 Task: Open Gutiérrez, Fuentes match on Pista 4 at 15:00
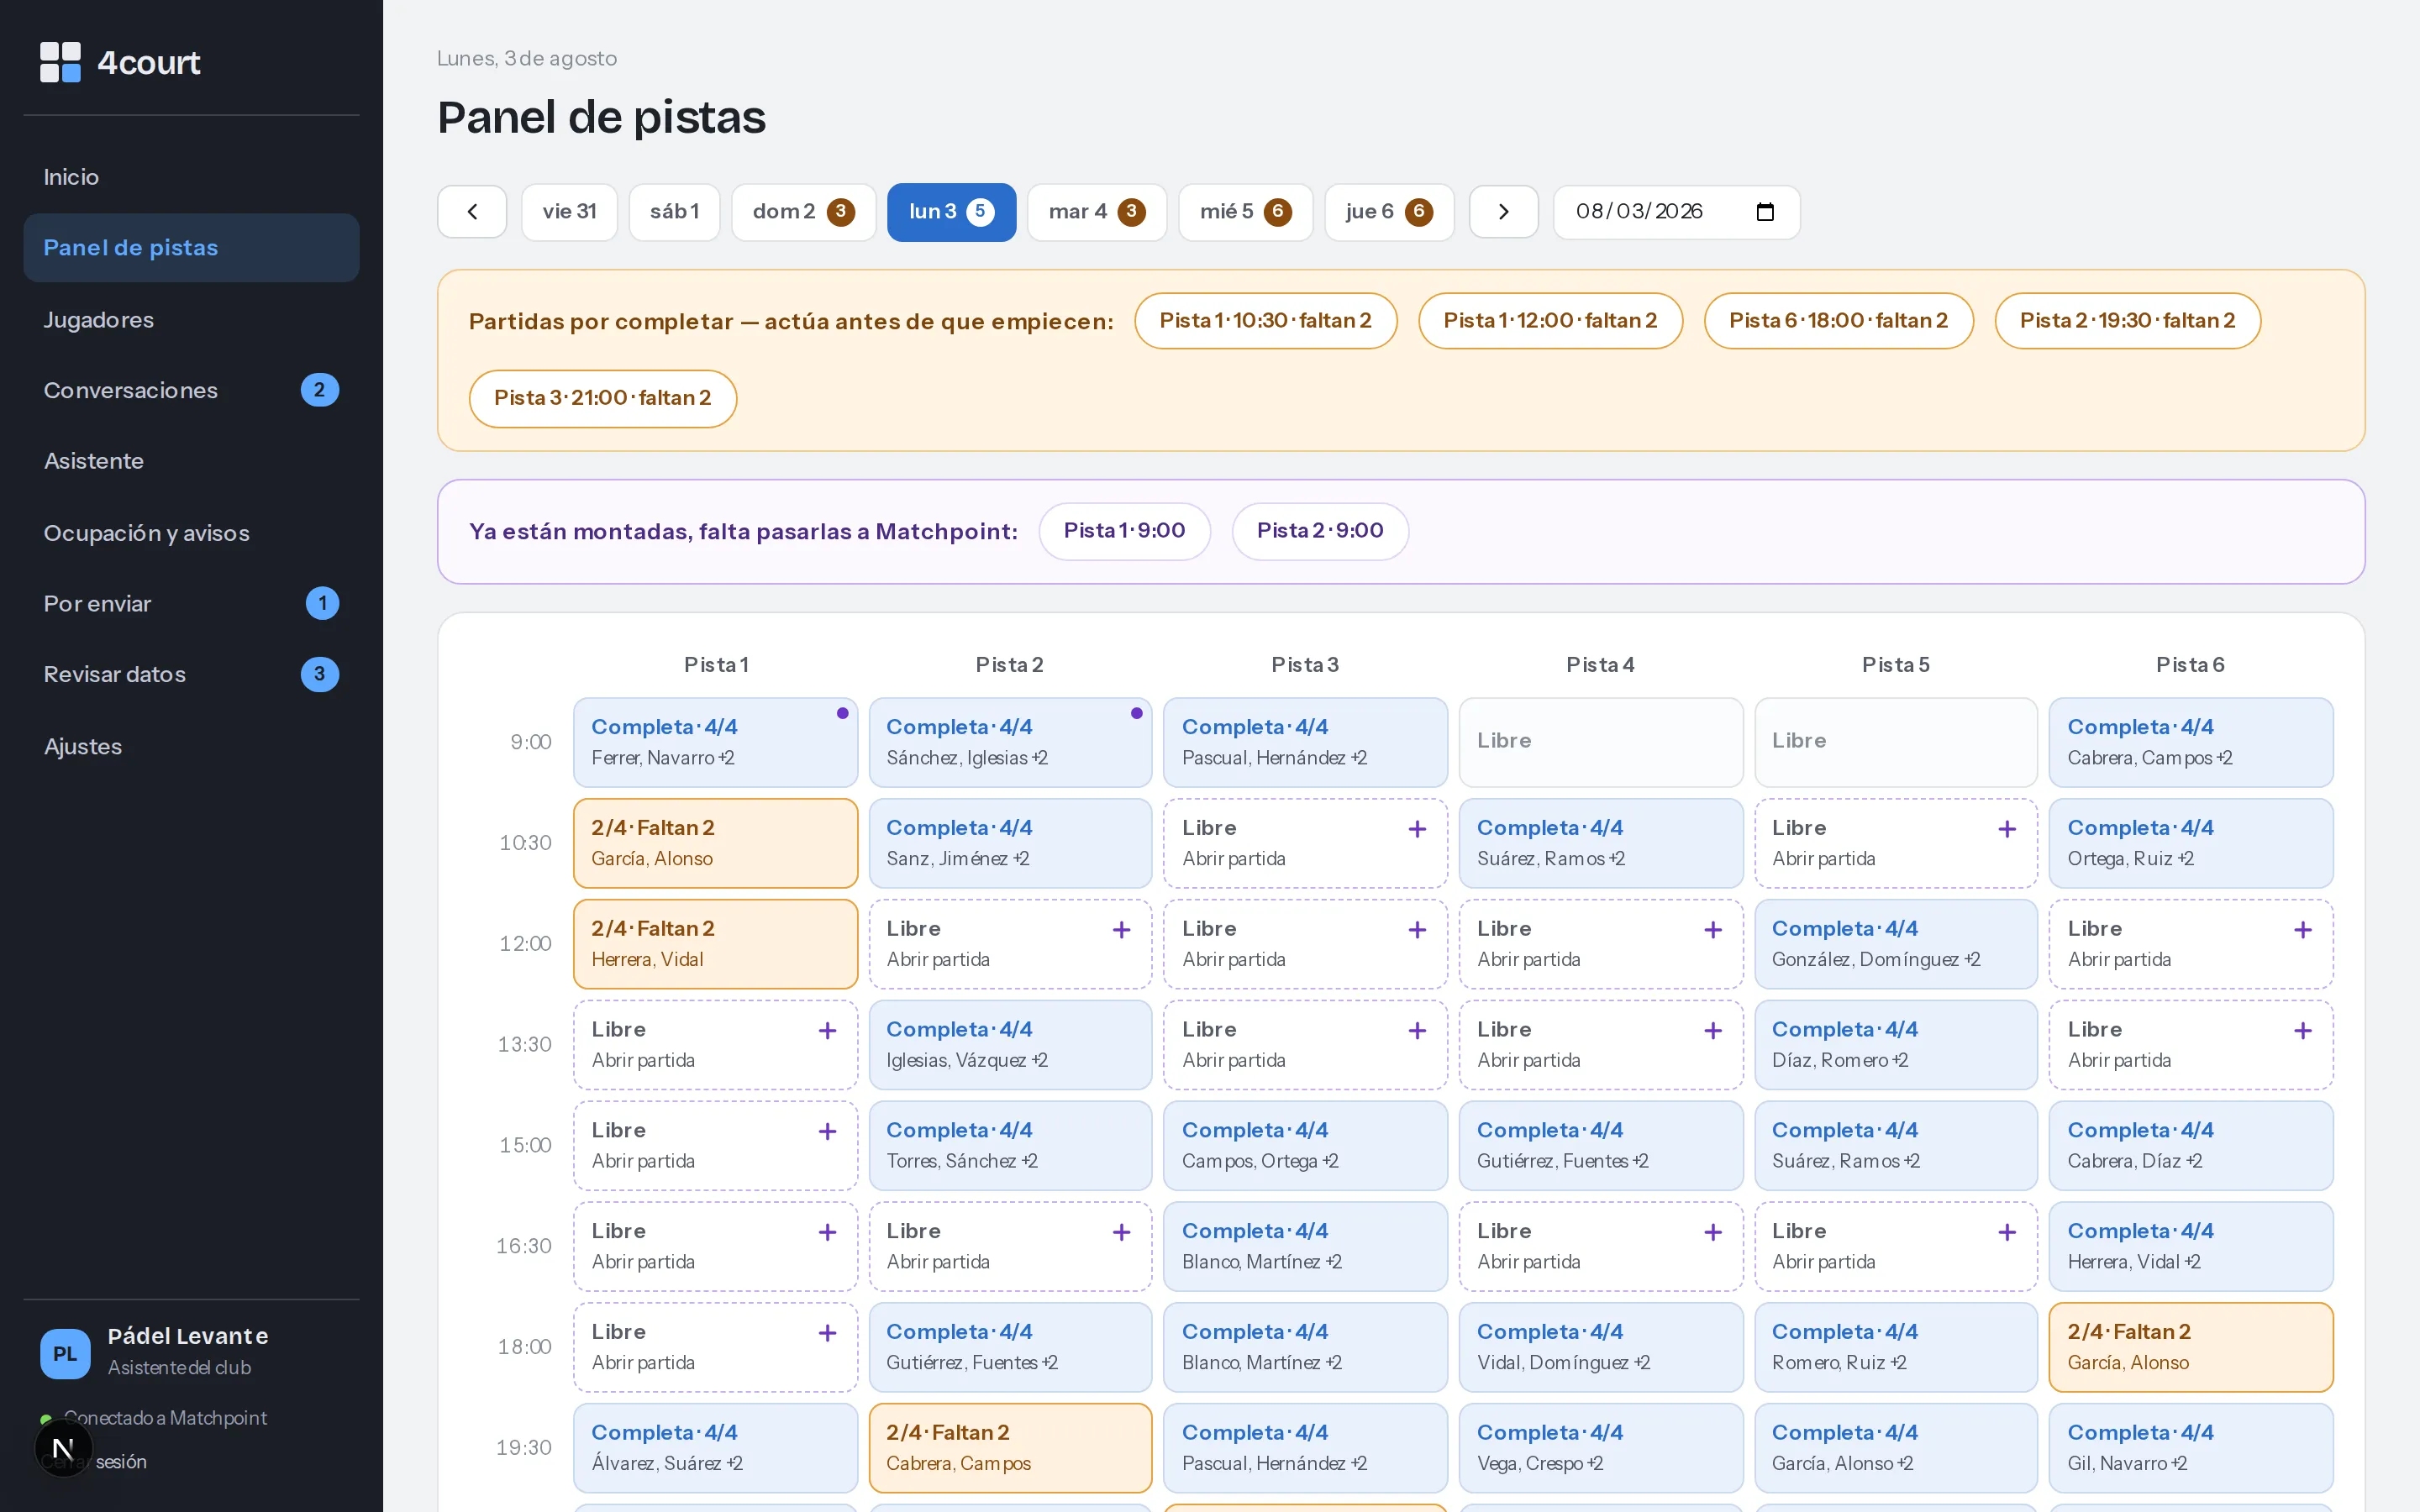point(1600,1145)
